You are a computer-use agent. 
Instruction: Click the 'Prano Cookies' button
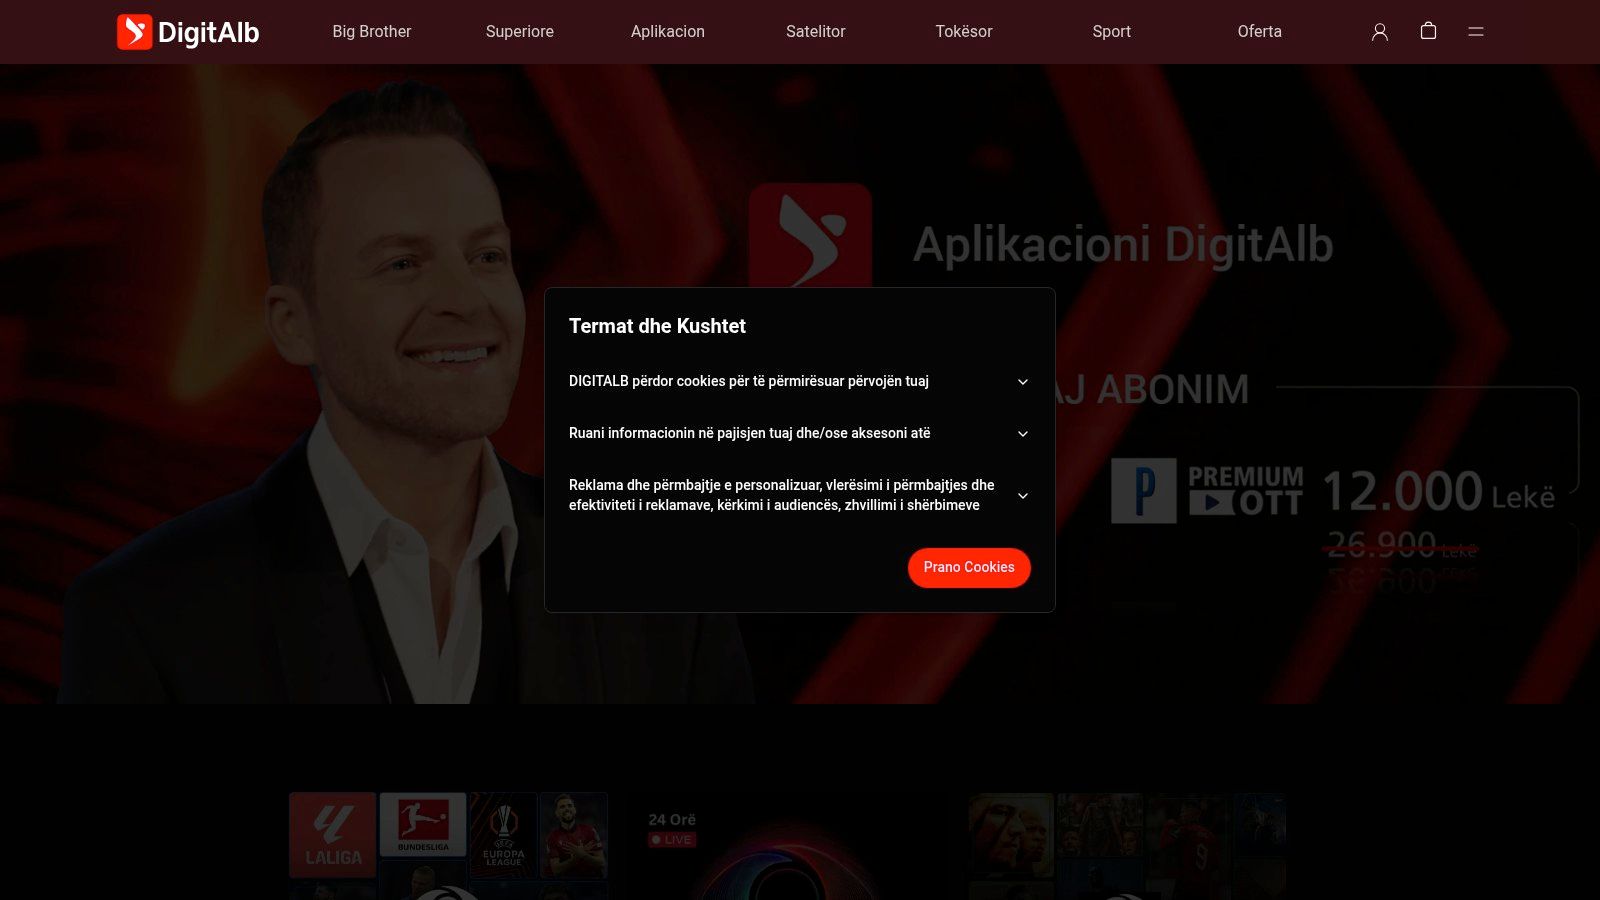point(968,567)
